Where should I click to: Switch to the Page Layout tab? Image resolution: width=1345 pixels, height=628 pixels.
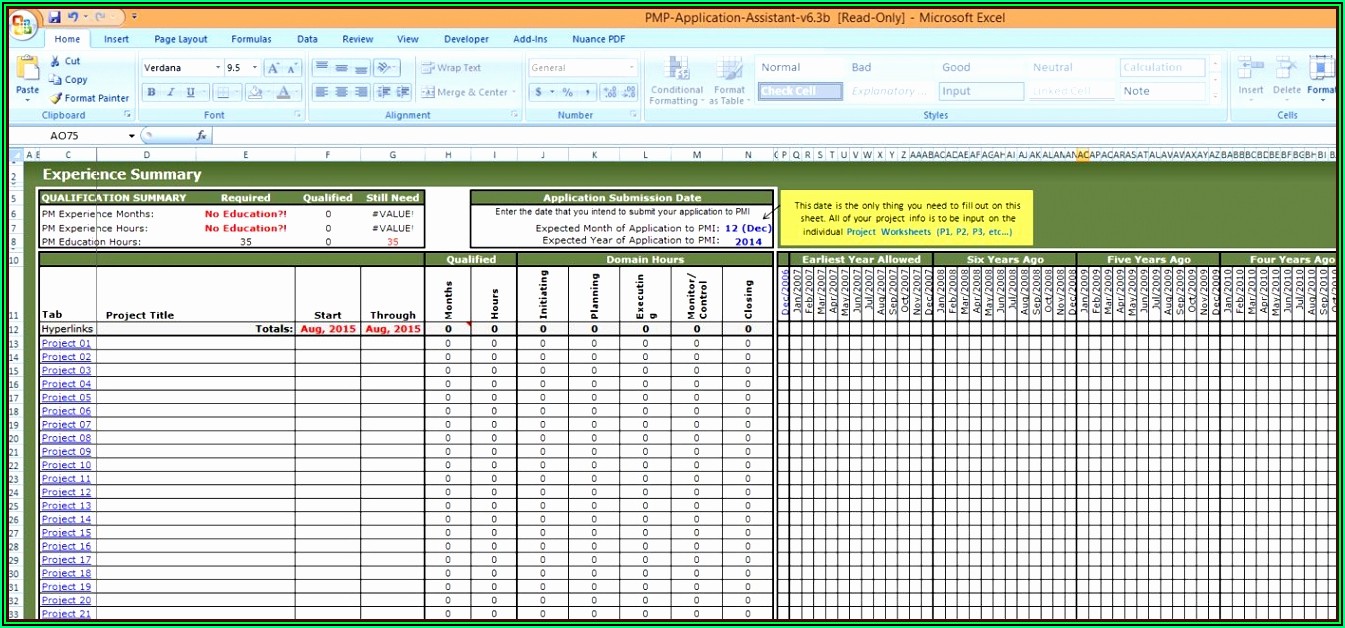coord(181,39)
